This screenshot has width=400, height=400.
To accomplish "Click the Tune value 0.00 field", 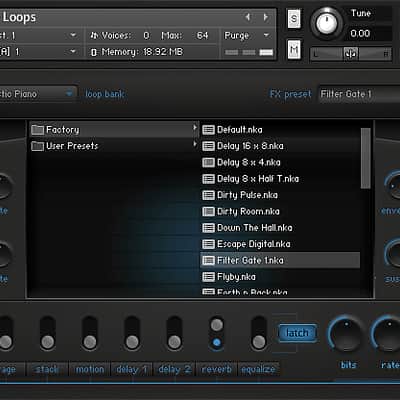I will pyautogui.click(x=360, y=33).
